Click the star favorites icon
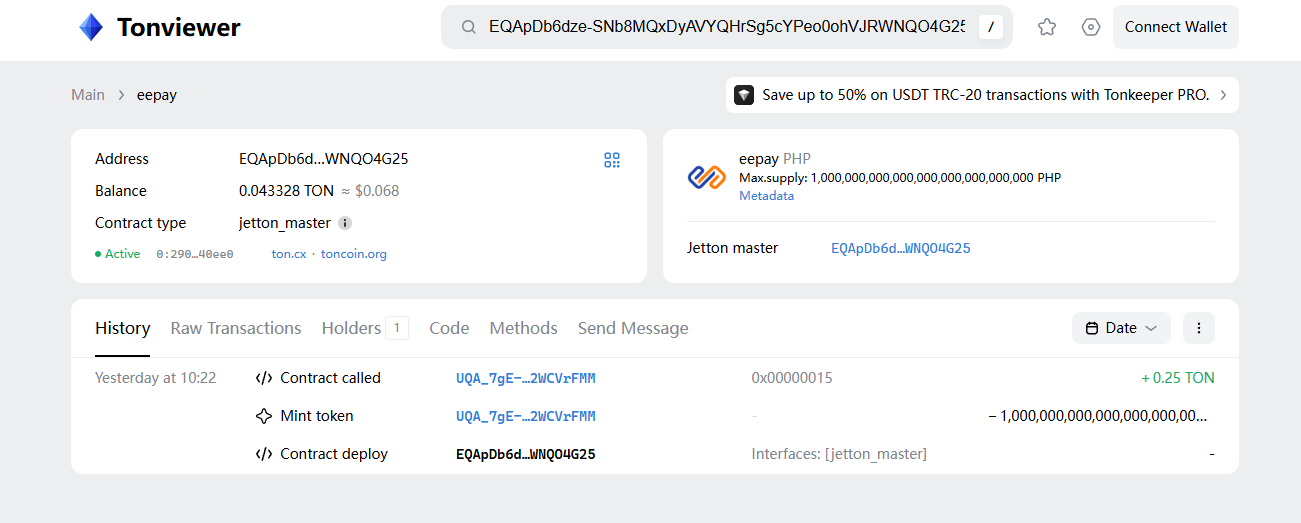Image resolution: width=1301 pixels, height=523 pixels. (x=1047, y=27)
